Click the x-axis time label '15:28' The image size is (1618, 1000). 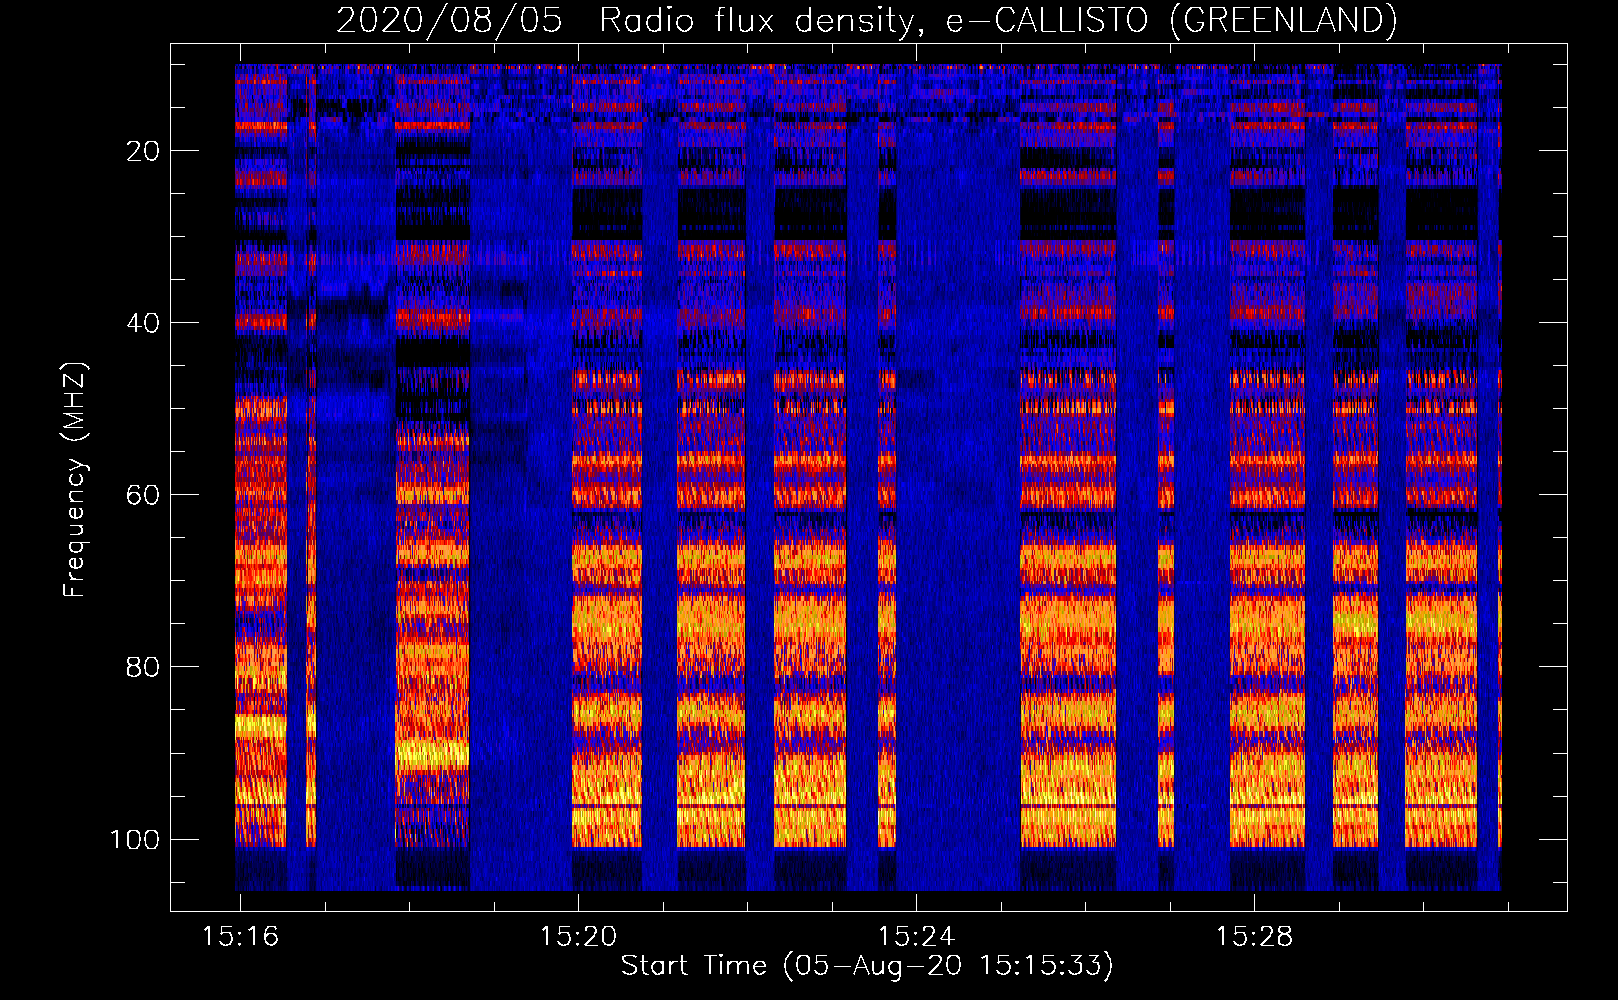1254,937
